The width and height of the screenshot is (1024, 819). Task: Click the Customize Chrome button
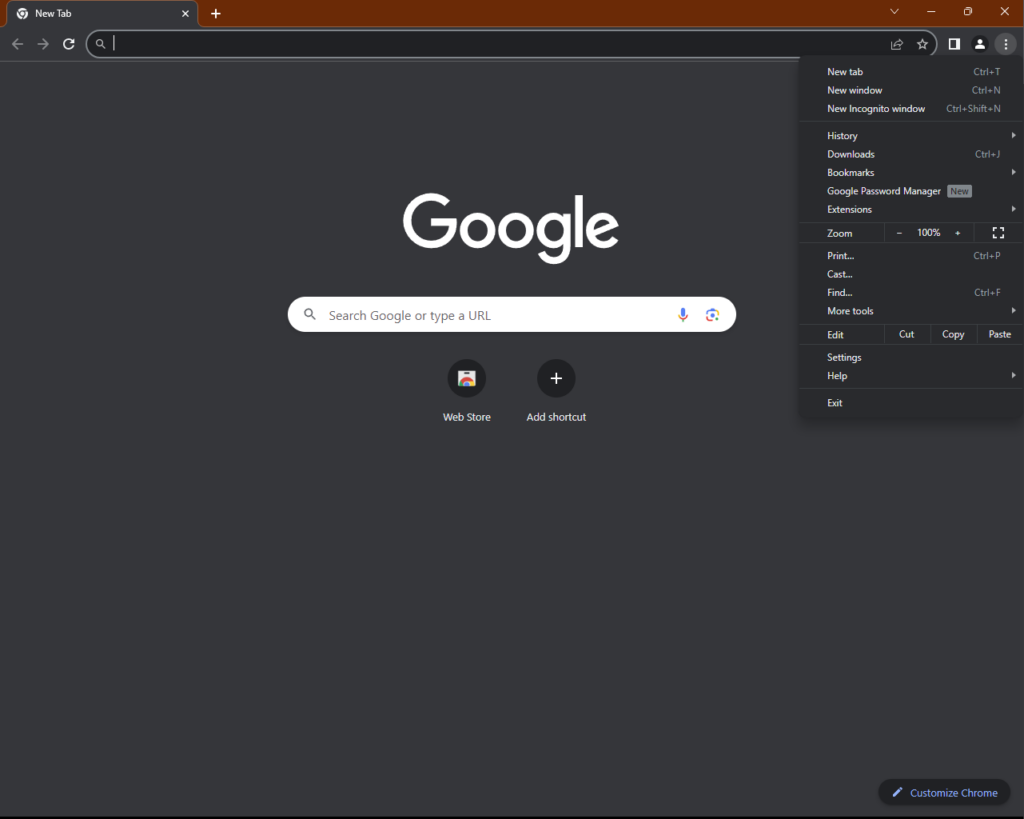coord(943,792)
